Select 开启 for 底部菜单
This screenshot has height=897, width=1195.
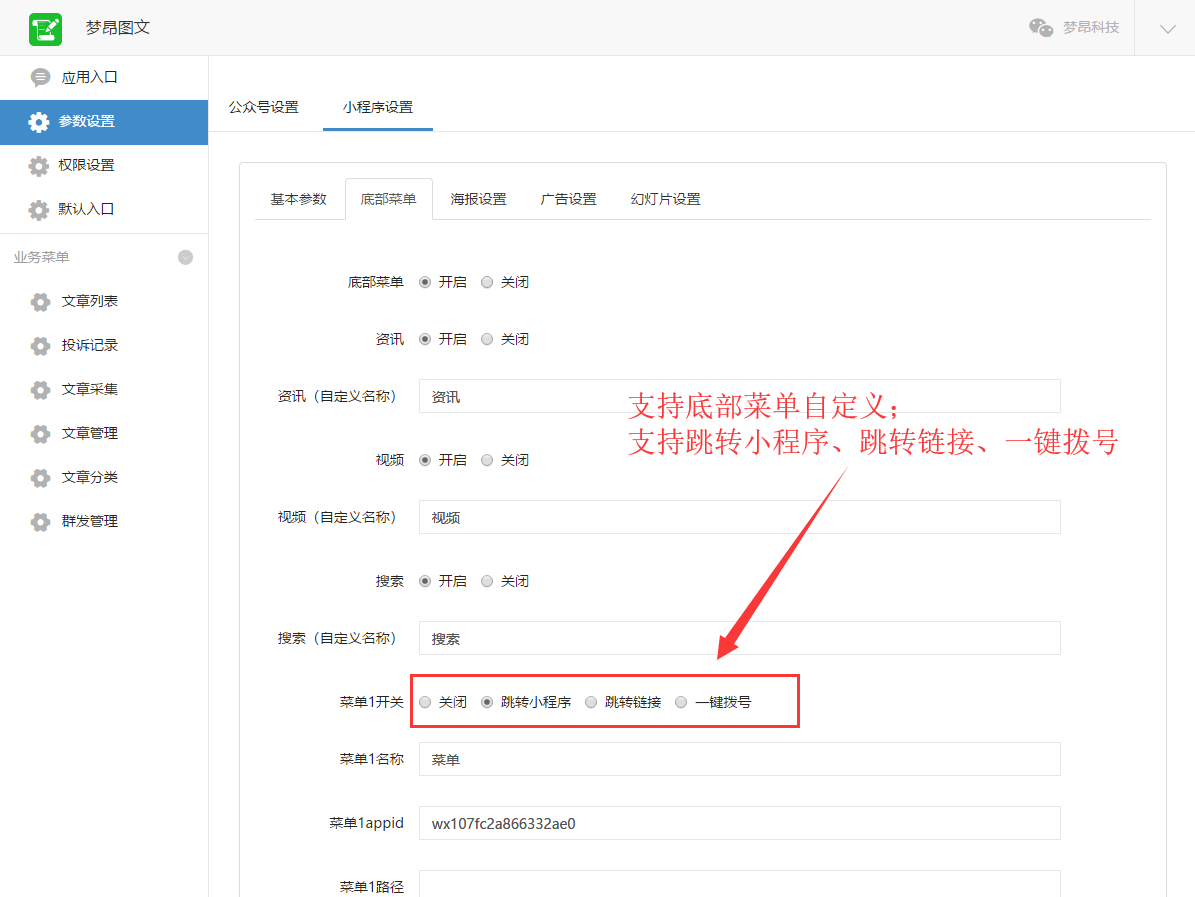(425, 282)
